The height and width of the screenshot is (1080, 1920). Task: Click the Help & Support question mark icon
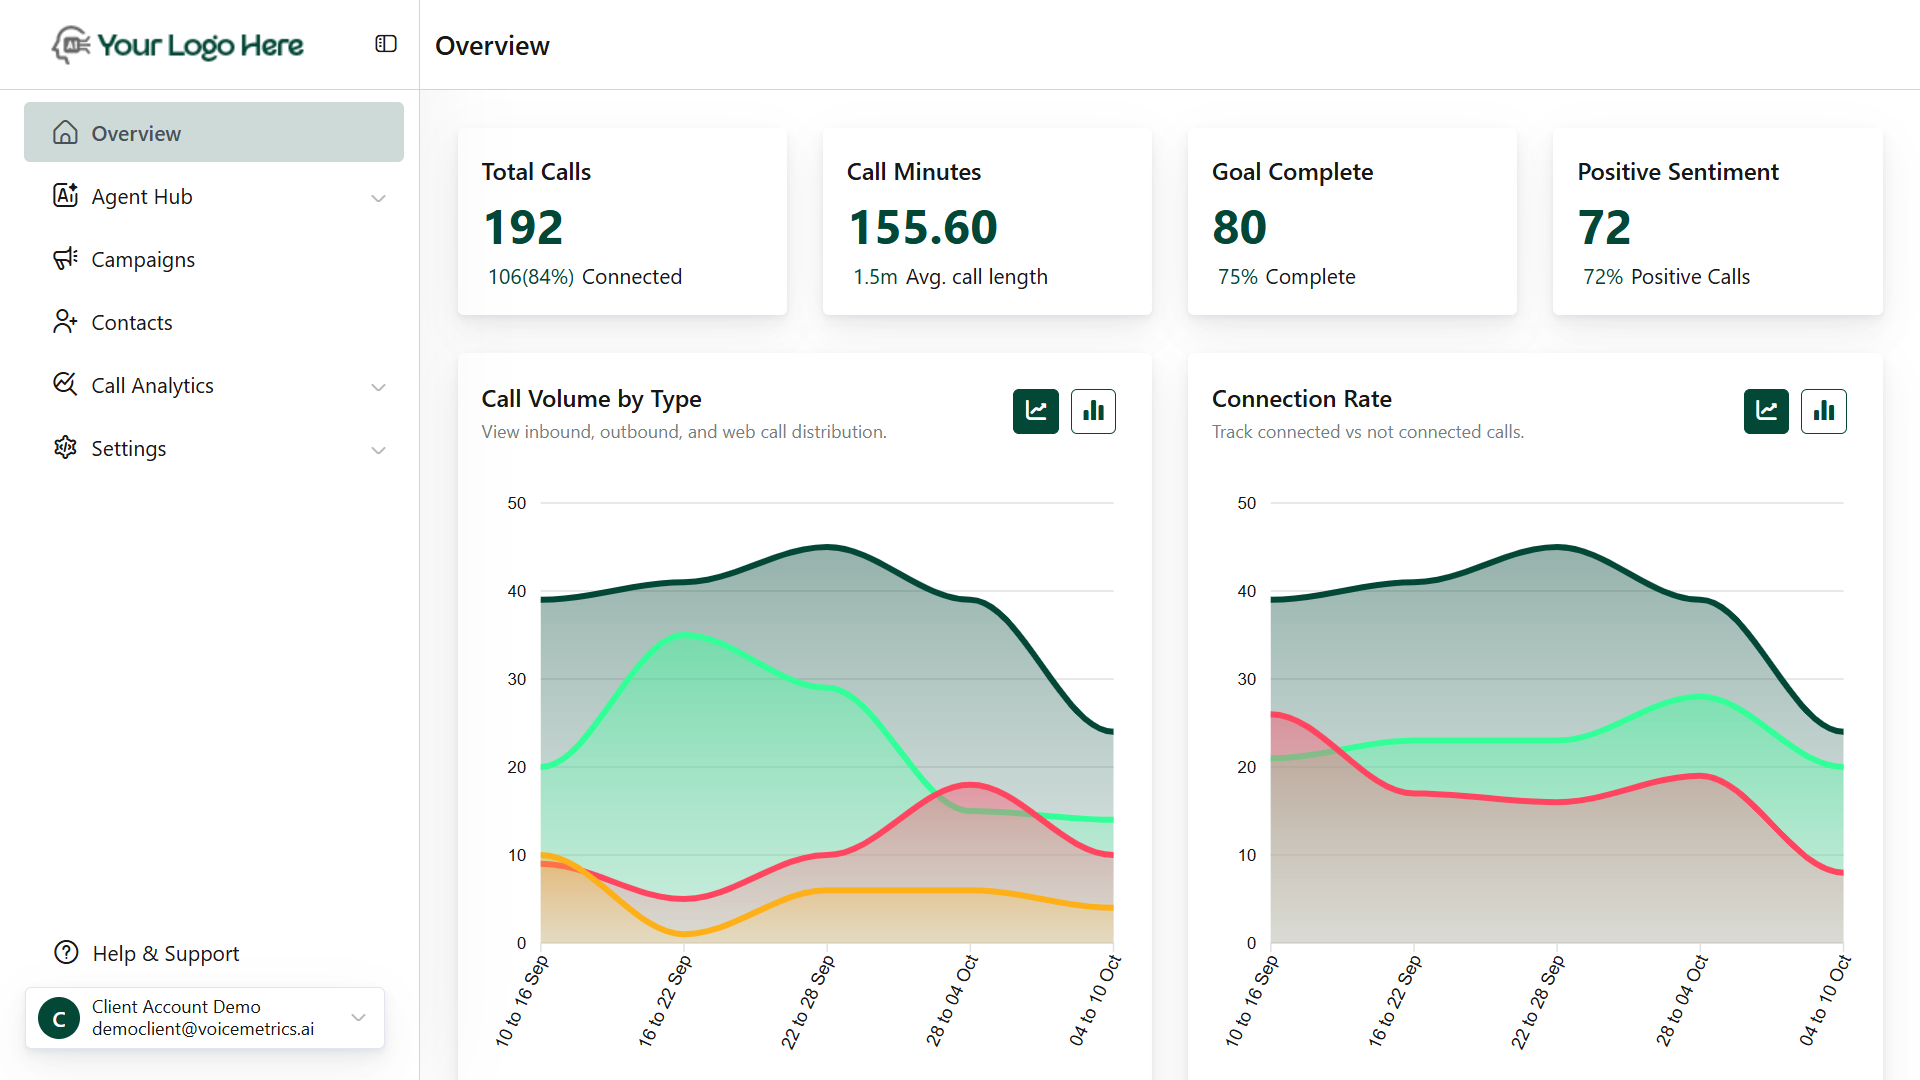tap(65, 952)
